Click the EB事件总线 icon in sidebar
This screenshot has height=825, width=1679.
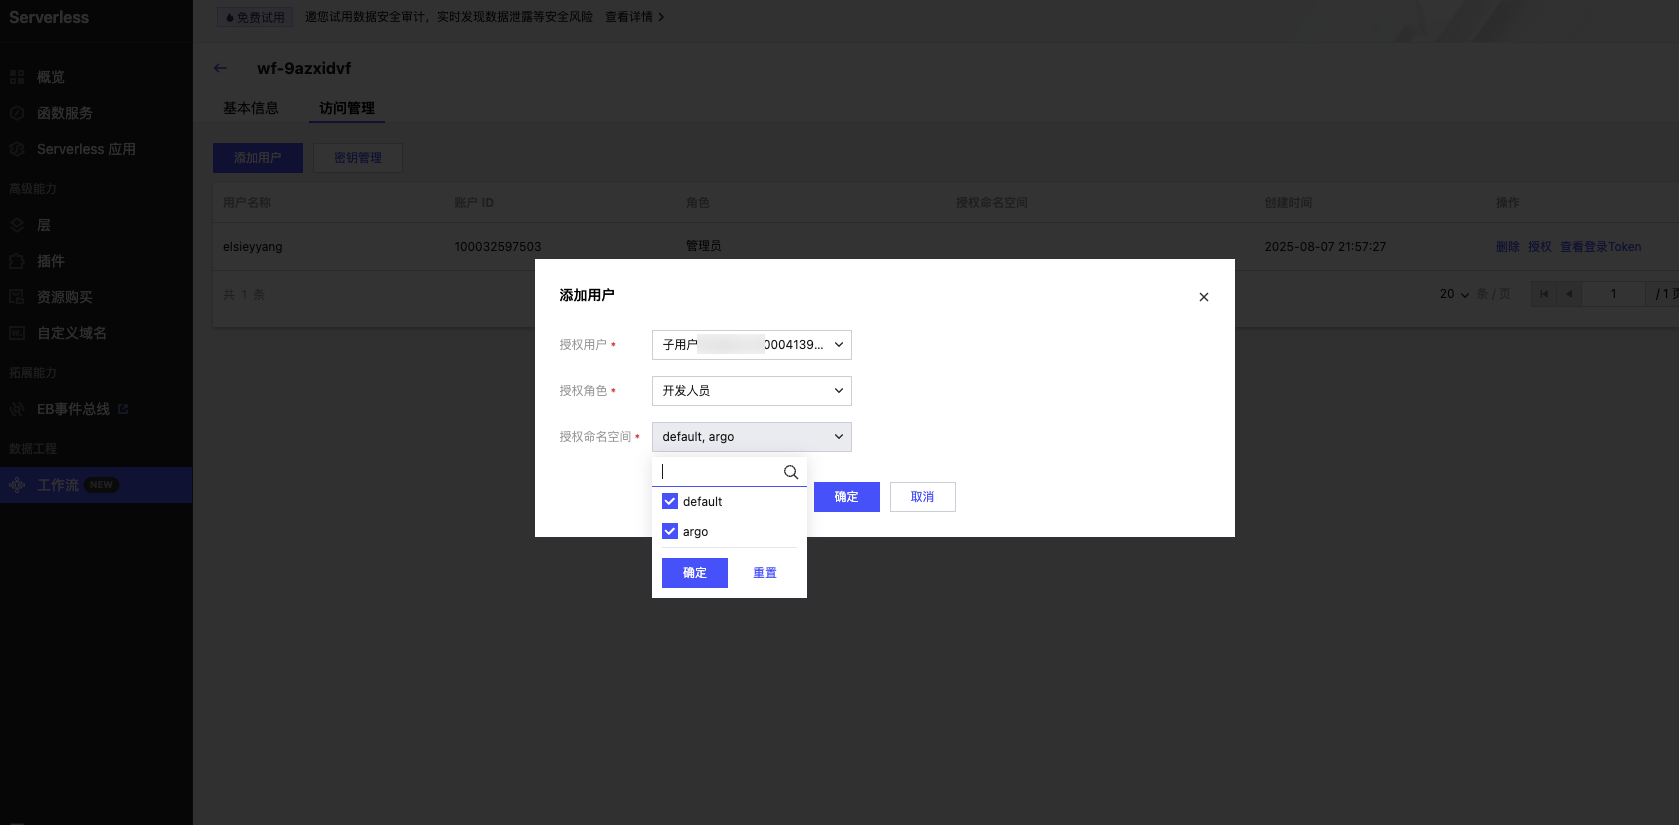(17, 409)
